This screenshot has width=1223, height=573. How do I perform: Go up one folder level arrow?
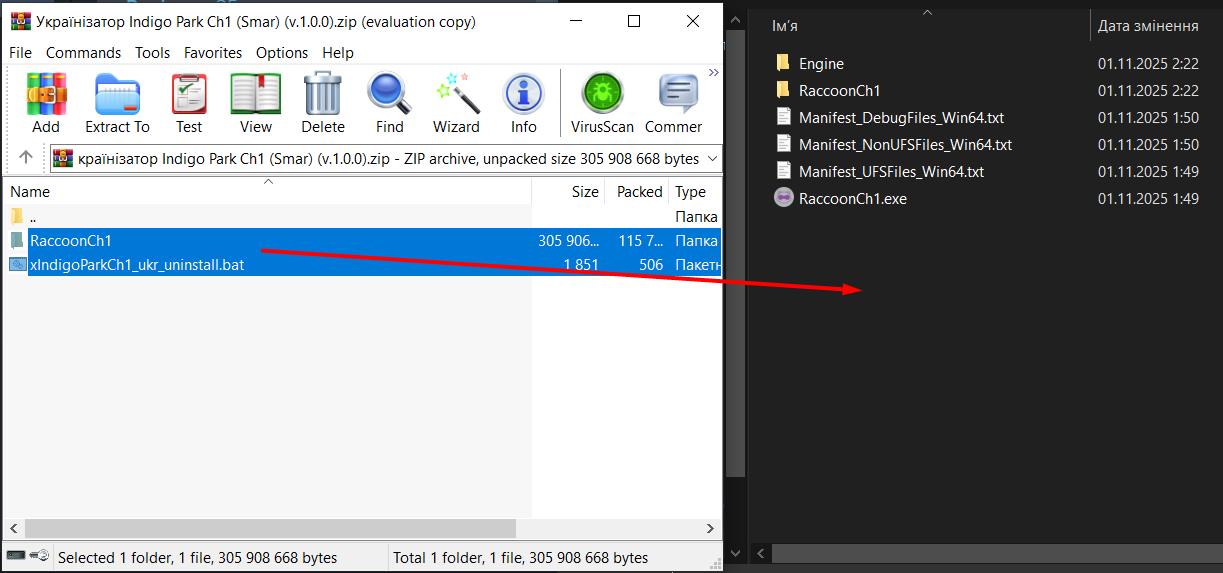[x=26, y=158]
